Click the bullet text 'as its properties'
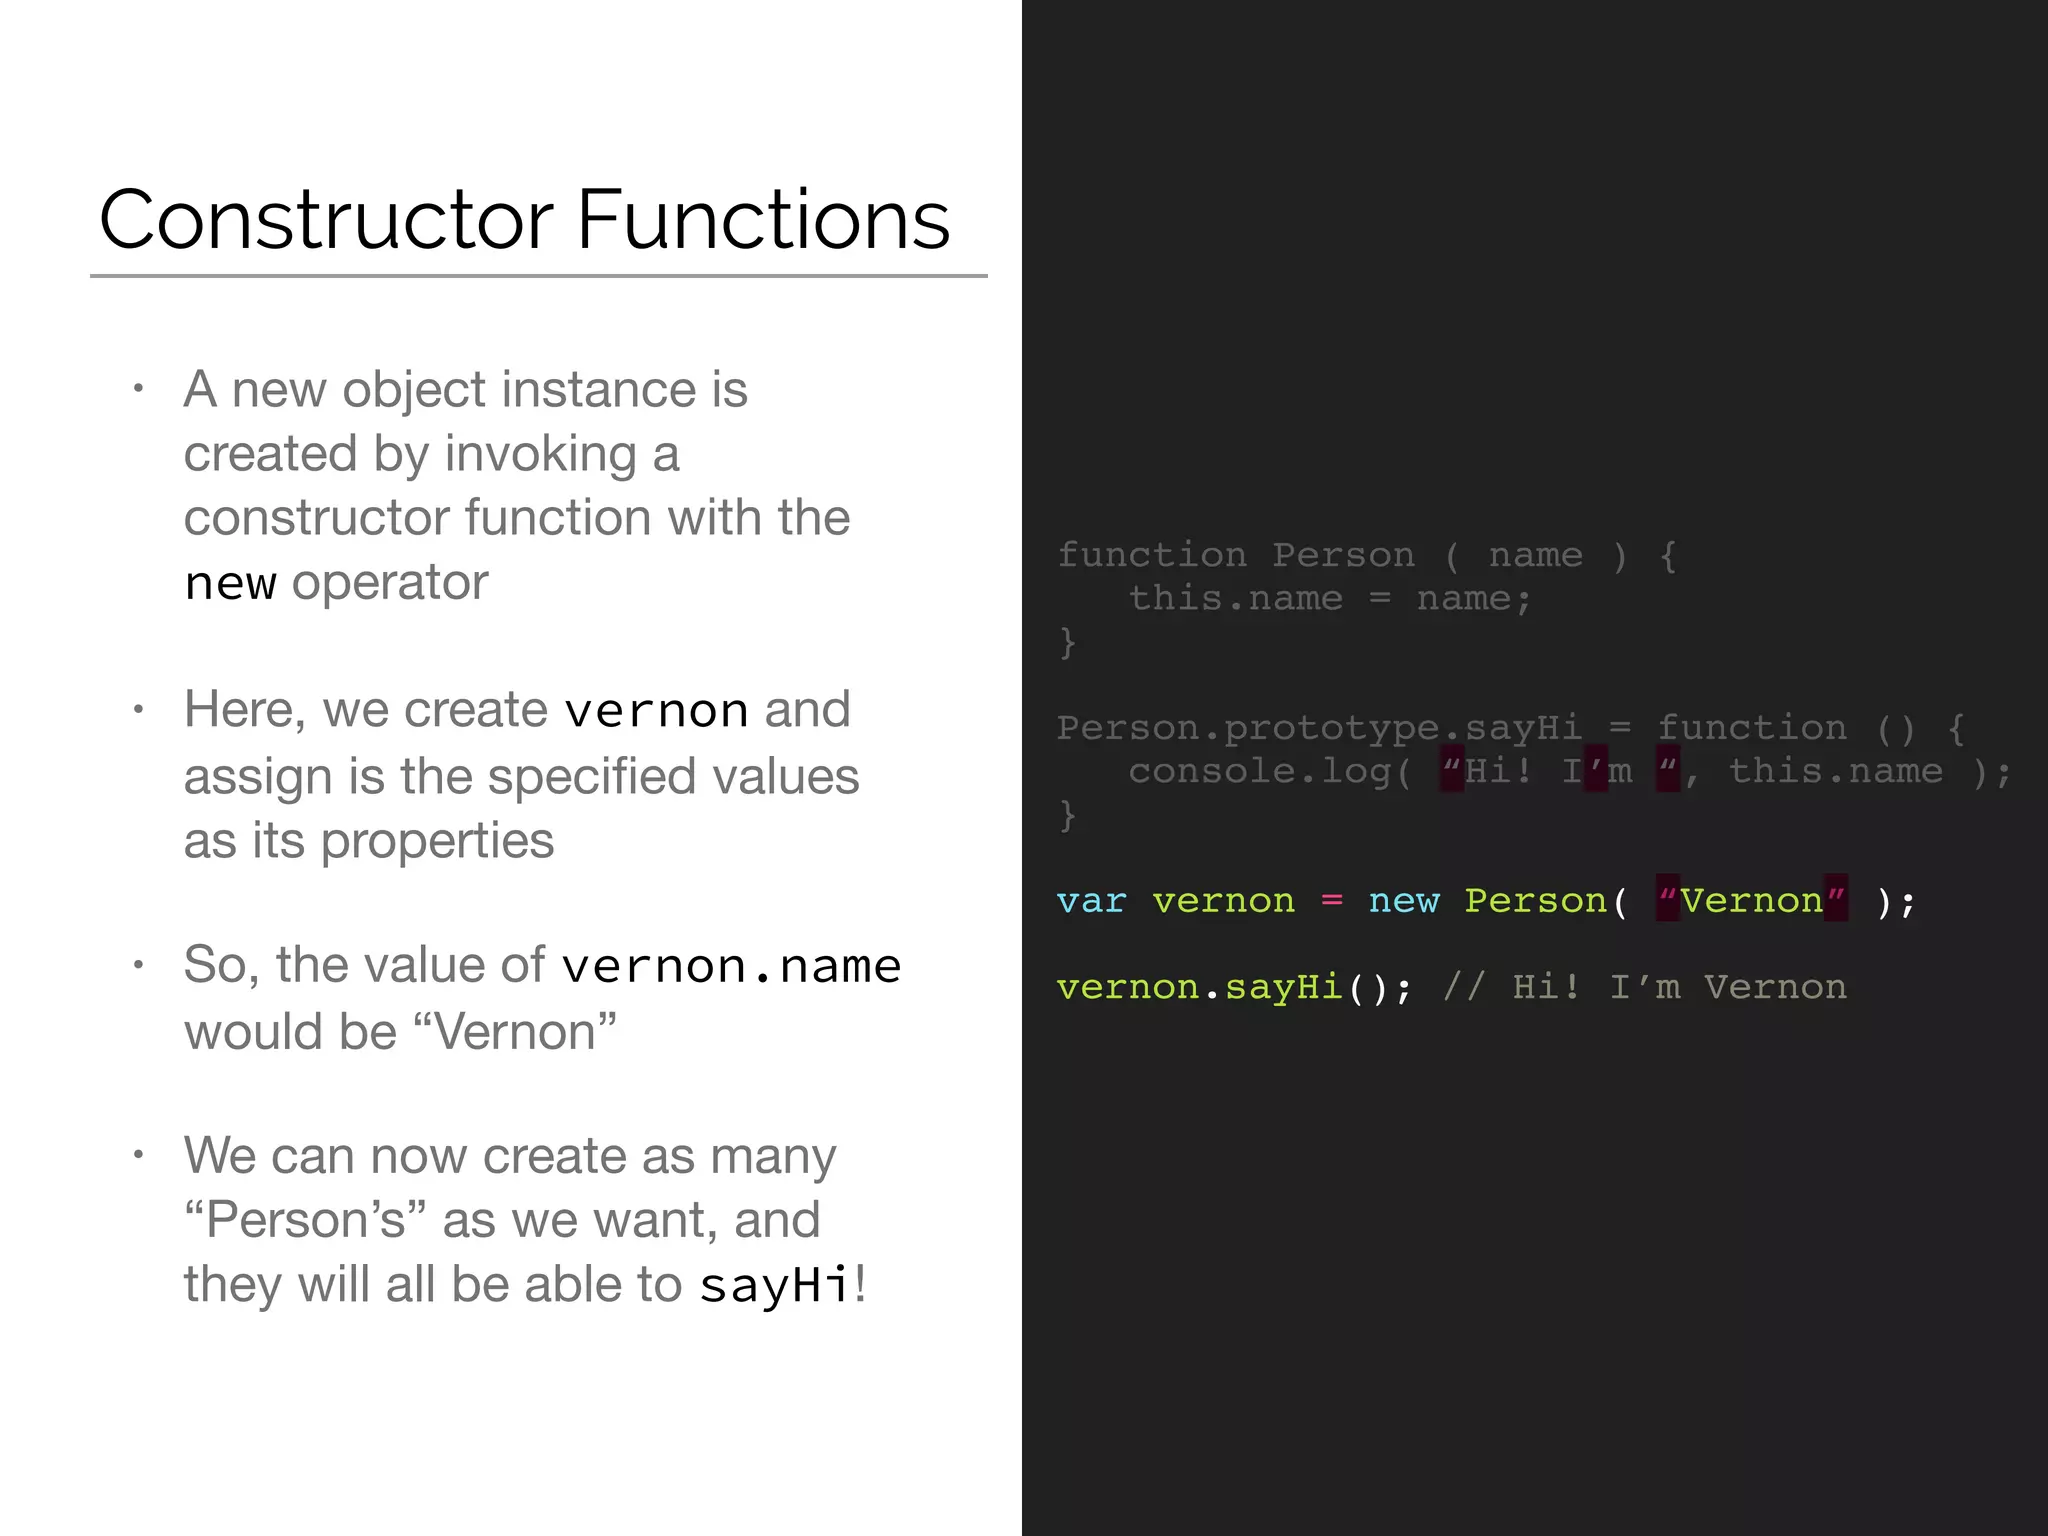The width and height of the screenshot is (2048, 1536). pos(369,841)
